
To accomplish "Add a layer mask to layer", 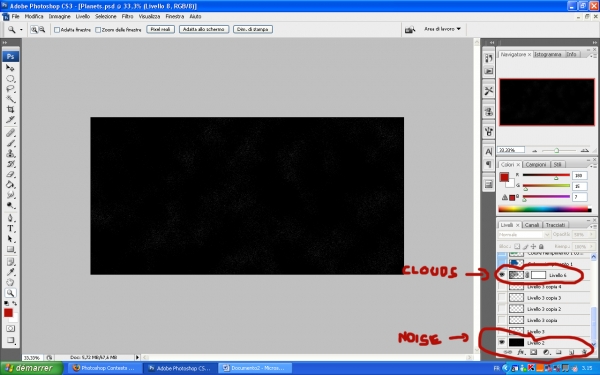I will 533,352.
